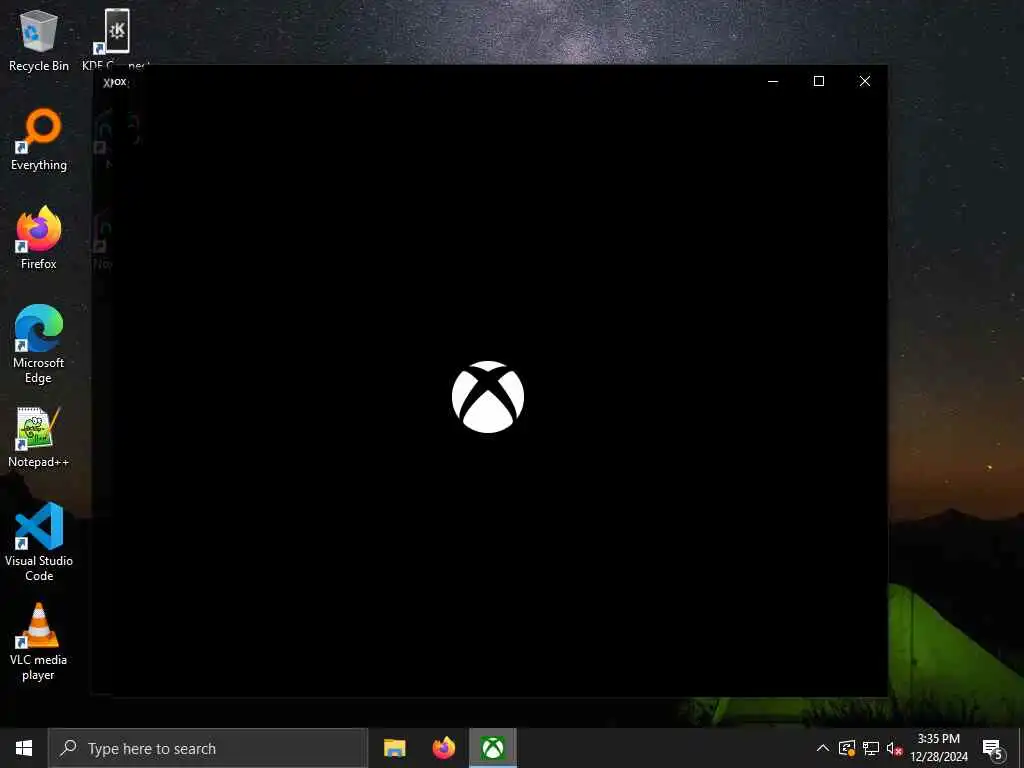Screen dimensions: 1024x768
Task: Click in the 'Type here to search' box
Action: (x=208, y=748)
